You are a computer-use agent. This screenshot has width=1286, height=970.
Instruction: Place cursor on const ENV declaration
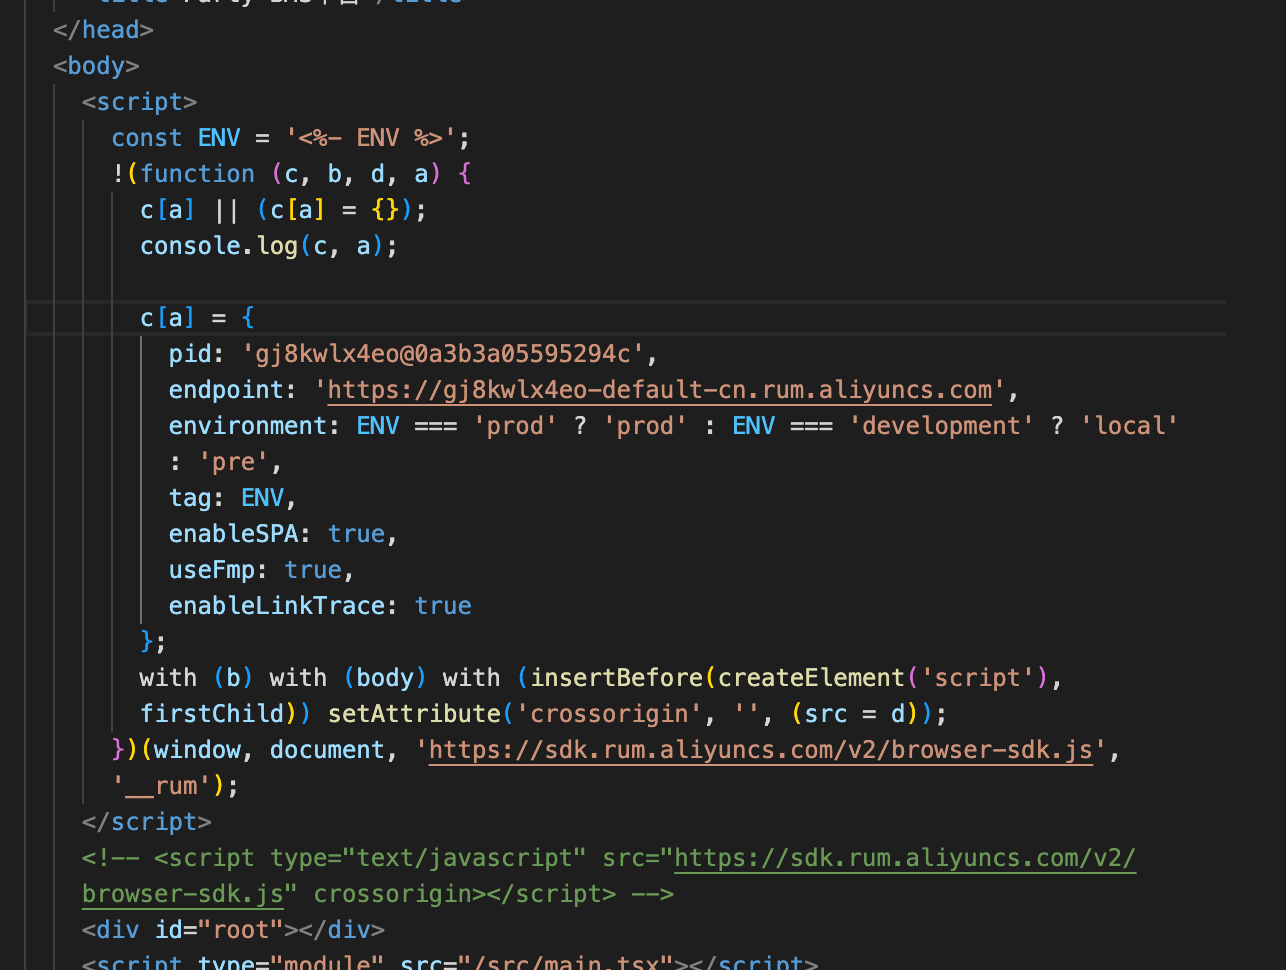tap(291, 138)
